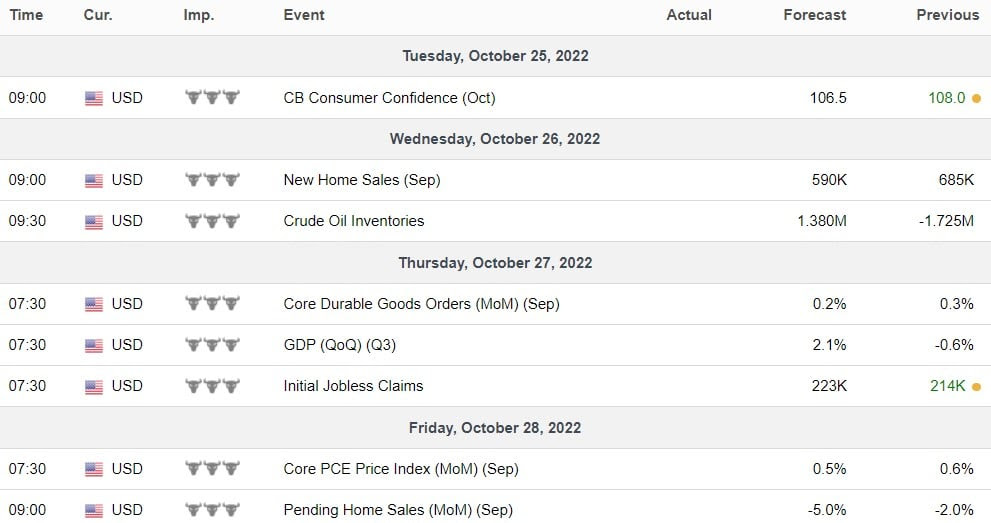Select the Thursday, October 27, 2022 date row
Screen dimensions: 991x523
click(496, 263)
